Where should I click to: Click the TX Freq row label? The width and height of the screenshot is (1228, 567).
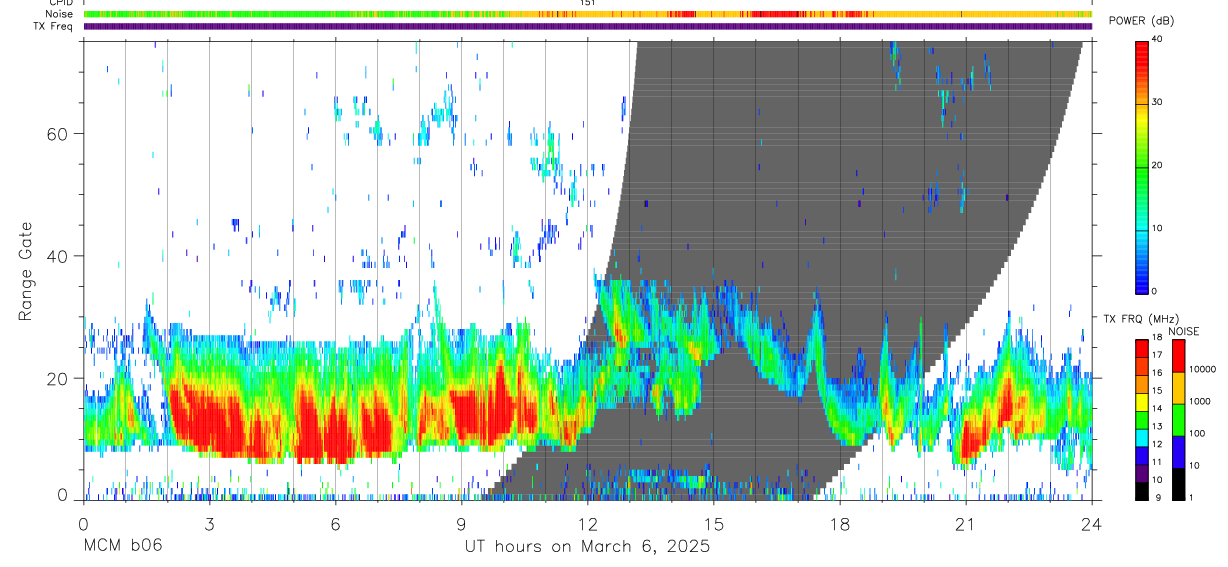(x=54, y=26)
